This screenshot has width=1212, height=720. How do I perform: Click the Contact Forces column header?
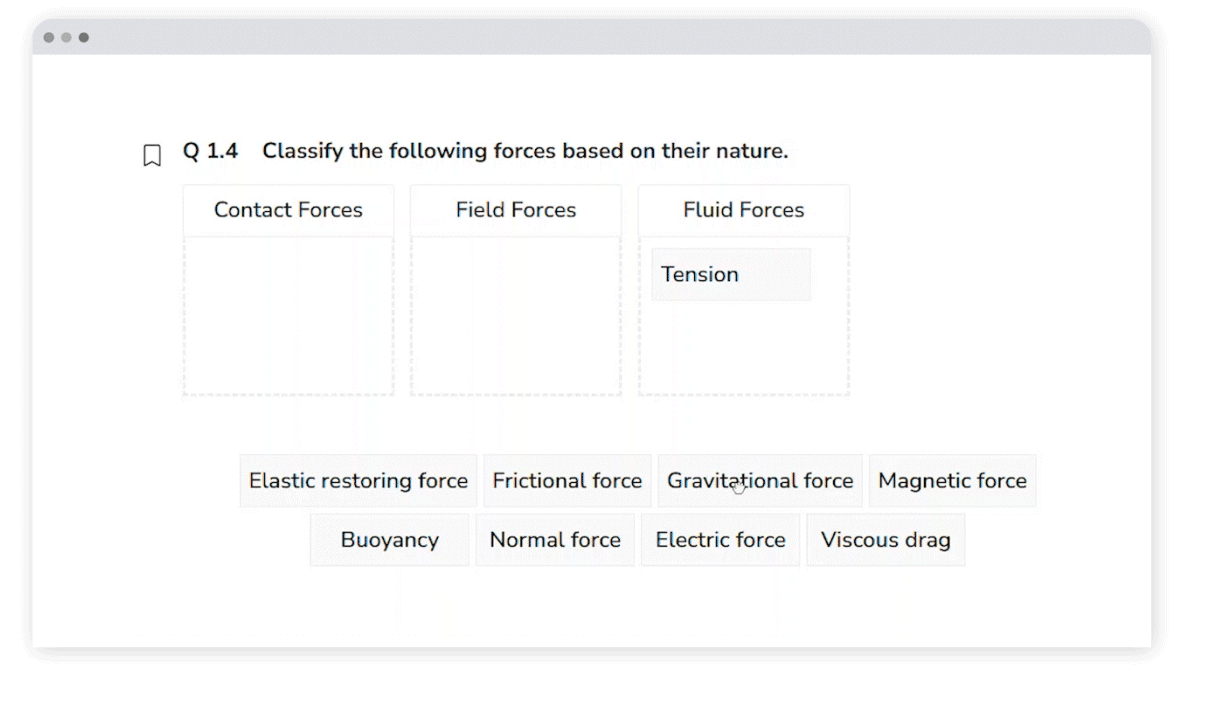coord(288,210)
